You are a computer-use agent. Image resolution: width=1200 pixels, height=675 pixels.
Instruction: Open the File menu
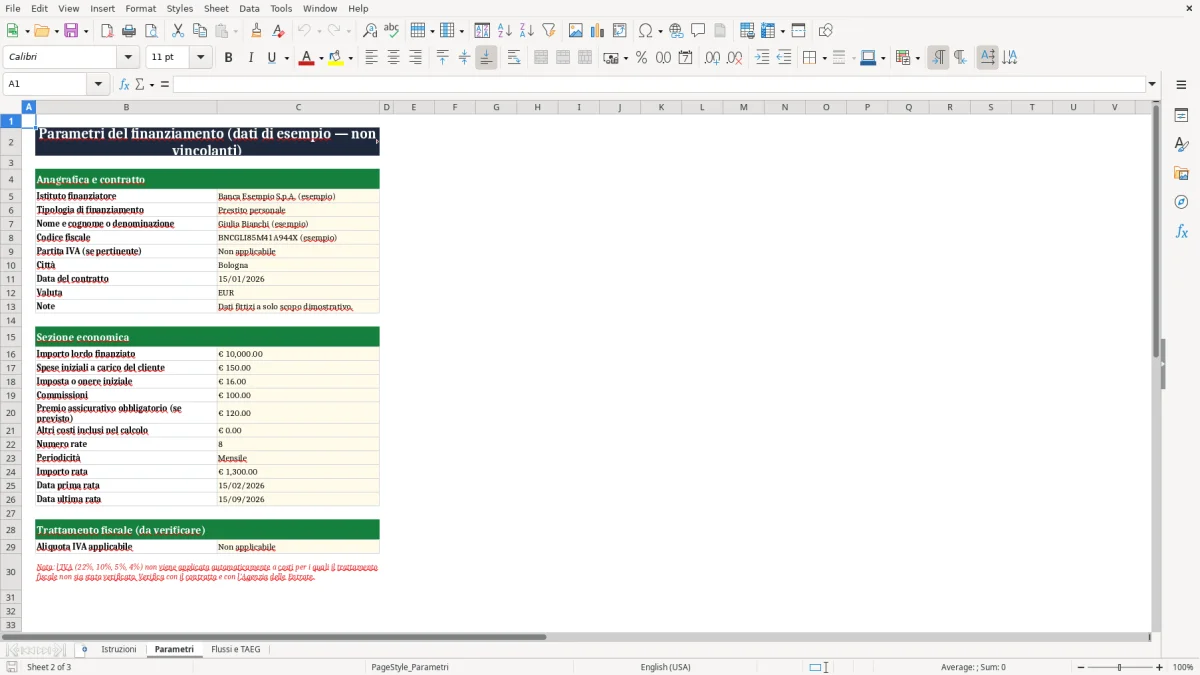(x=13, y=8)
